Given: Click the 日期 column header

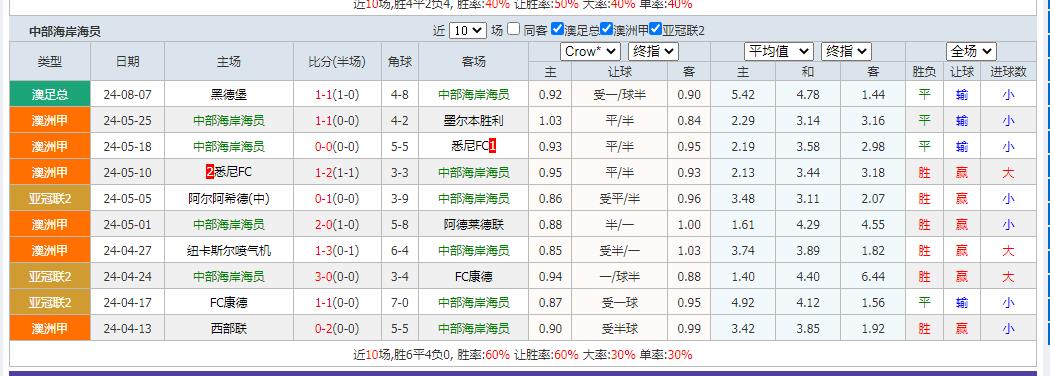Looking at the screenshot, I should [127, 62].
